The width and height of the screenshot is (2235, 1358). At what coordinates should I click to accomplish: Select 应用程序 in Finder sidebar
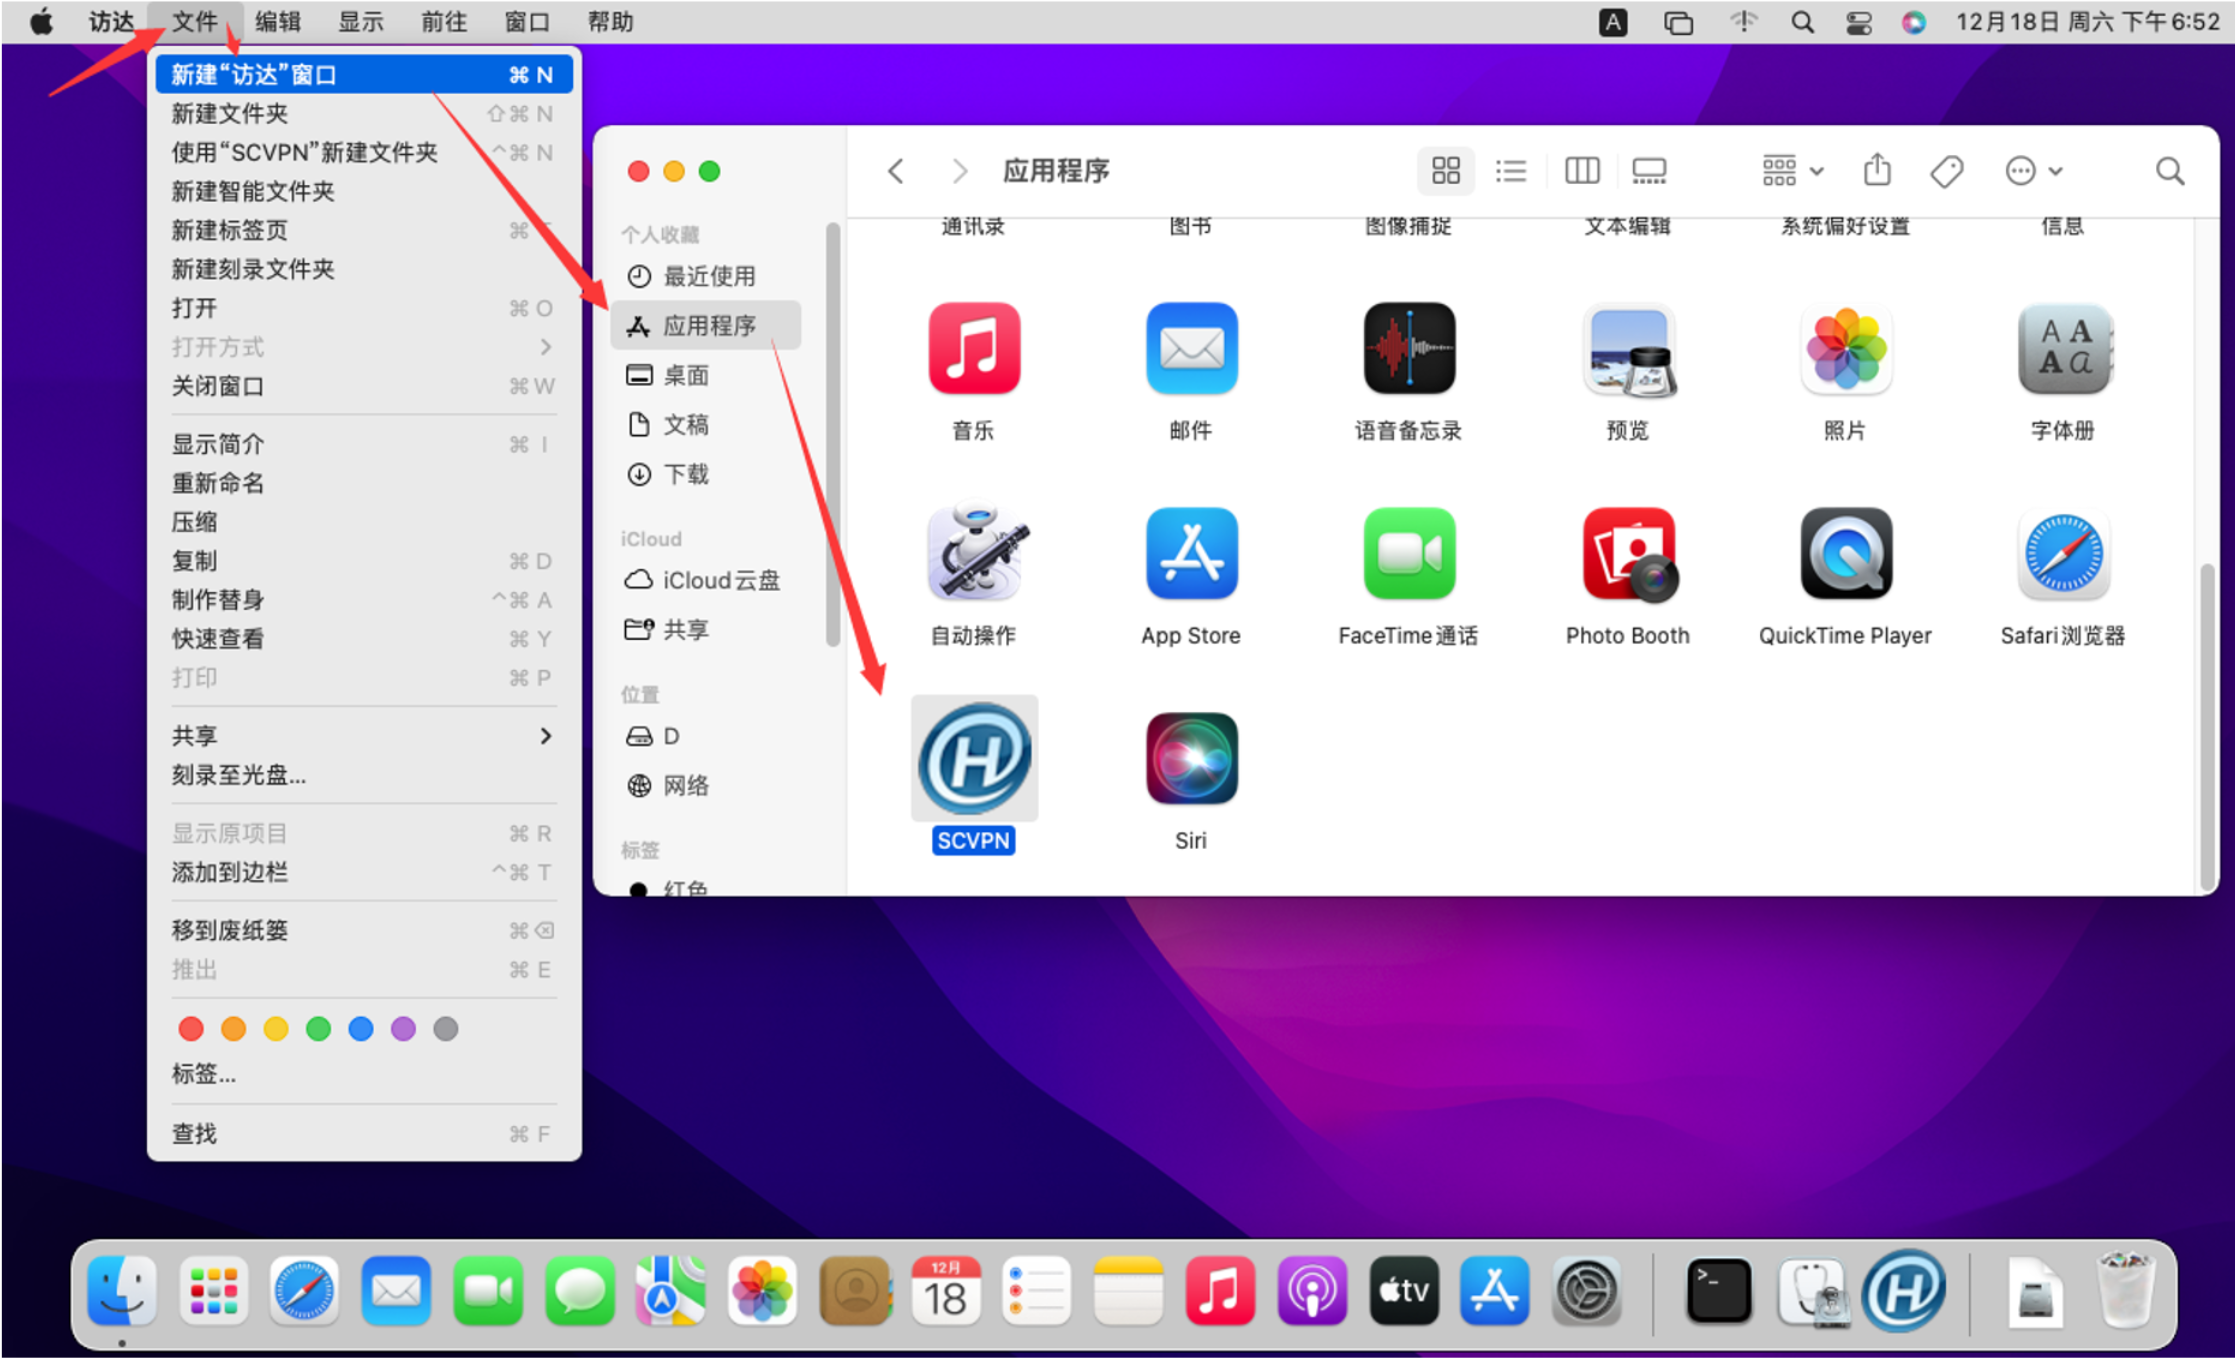point(706,325)
